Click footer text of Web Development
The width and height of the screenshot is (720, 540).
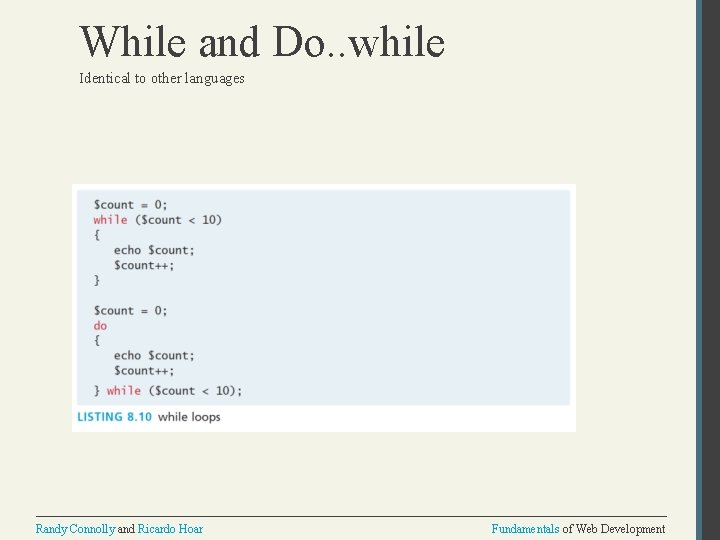(613, 529)
